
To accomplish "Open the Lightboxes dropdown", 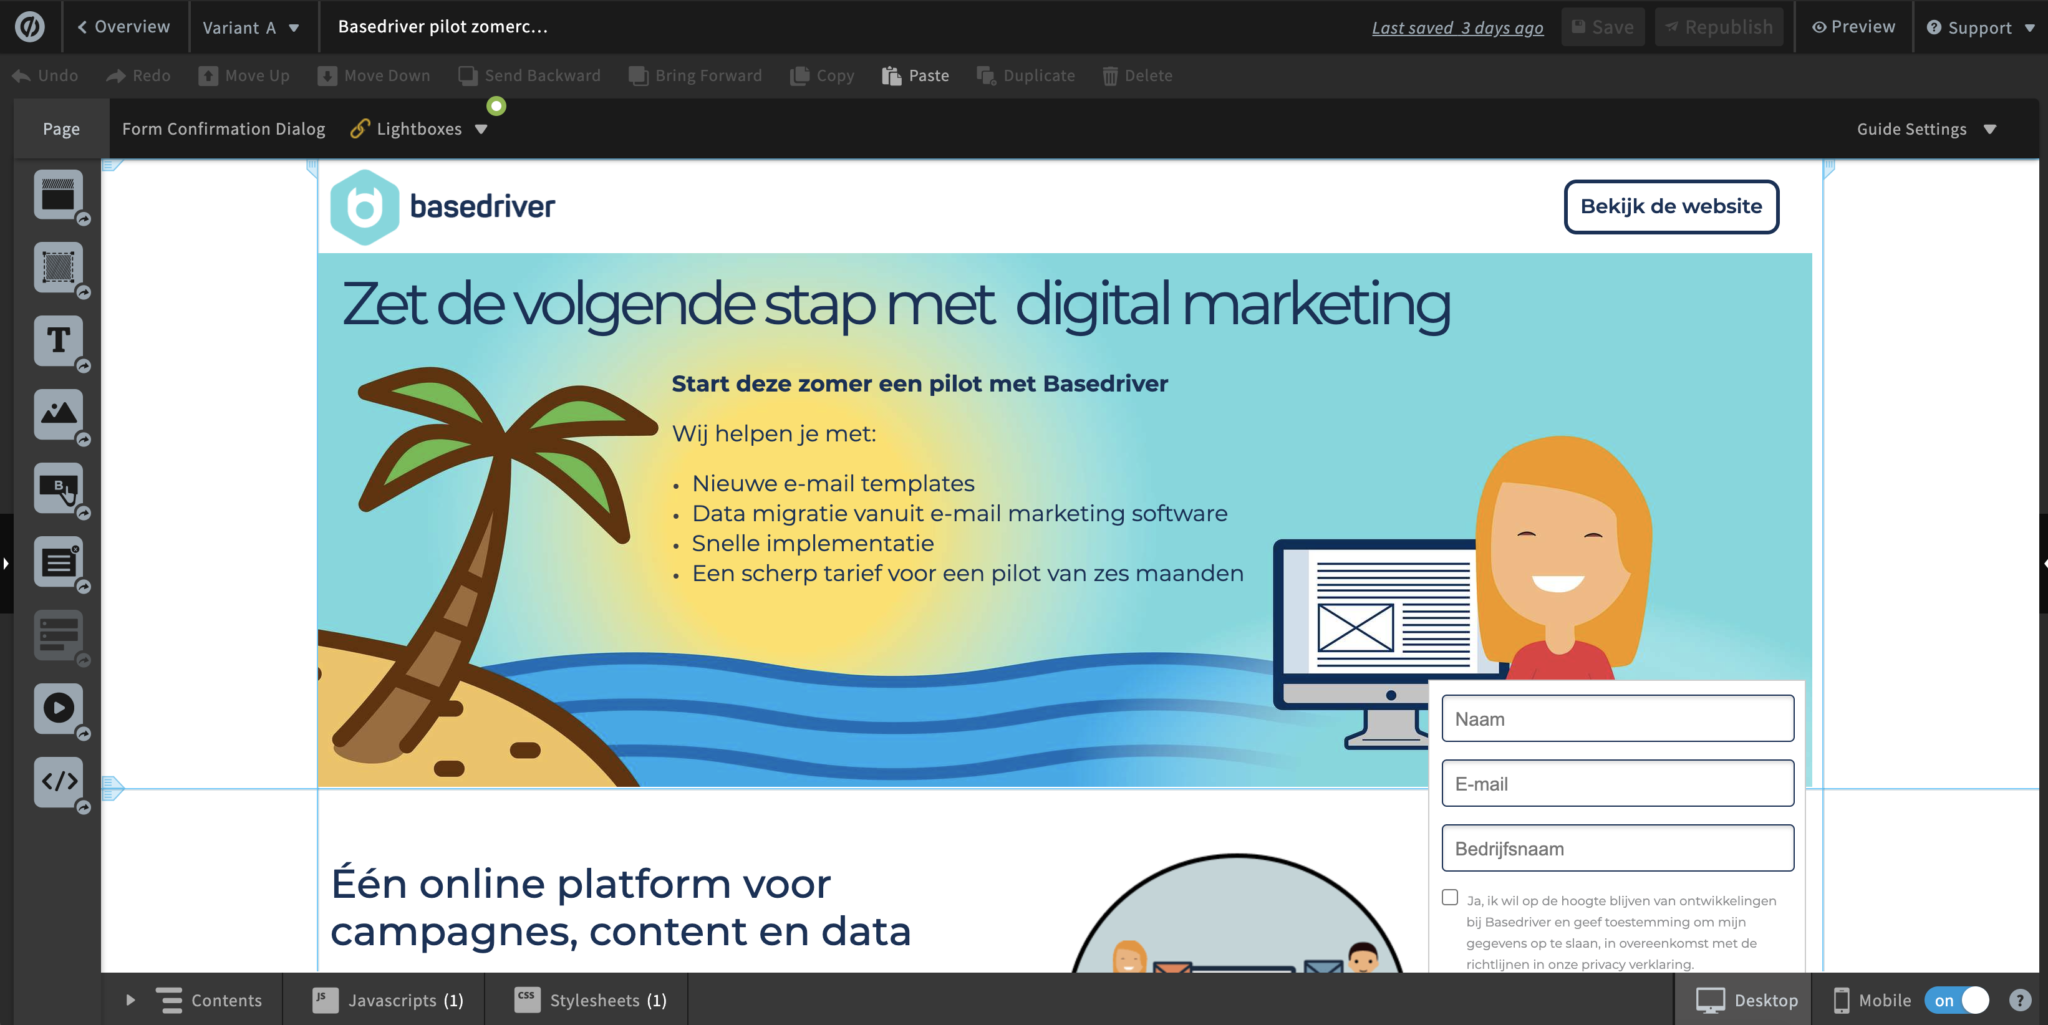I will [419, 129].
